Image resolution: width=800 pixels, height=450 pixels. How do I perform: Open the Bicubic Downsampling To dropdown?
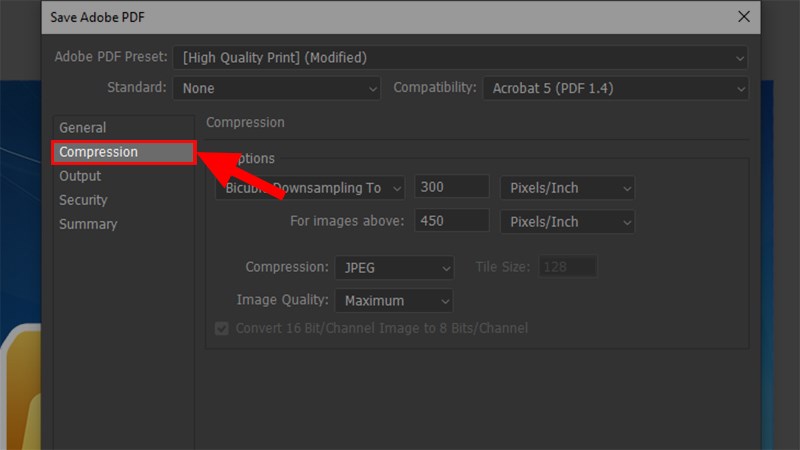(x=310, y=187)
